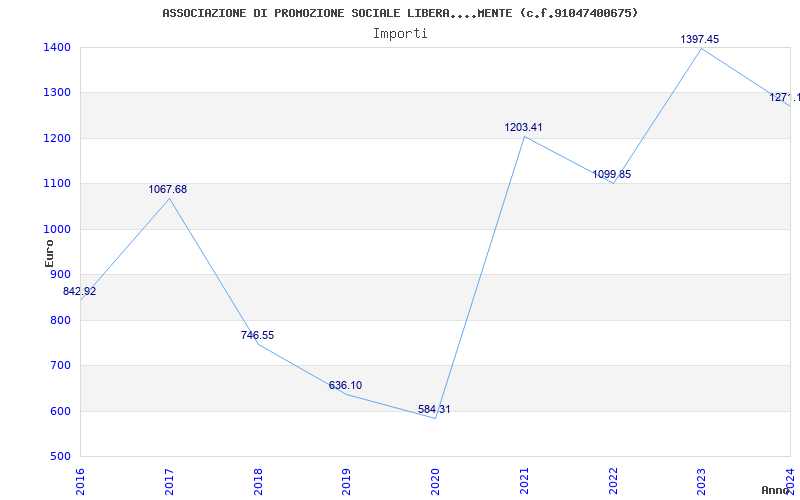Click the 2017 x-axis year label
Screen dimensions: 800x500
coord(169,482)
